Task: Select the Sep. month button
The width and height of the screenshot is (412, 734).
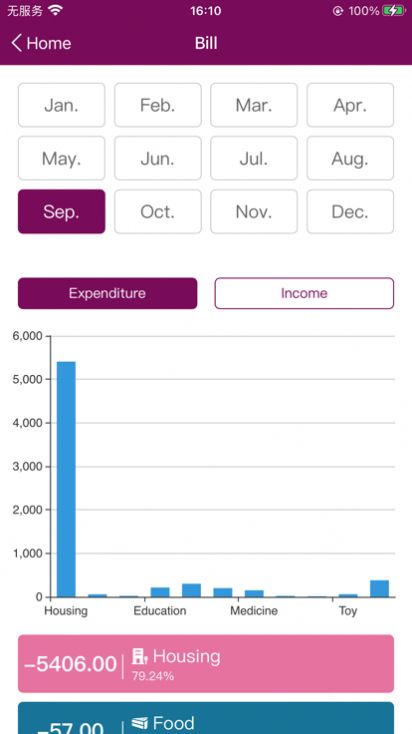Action: [62, 212]
